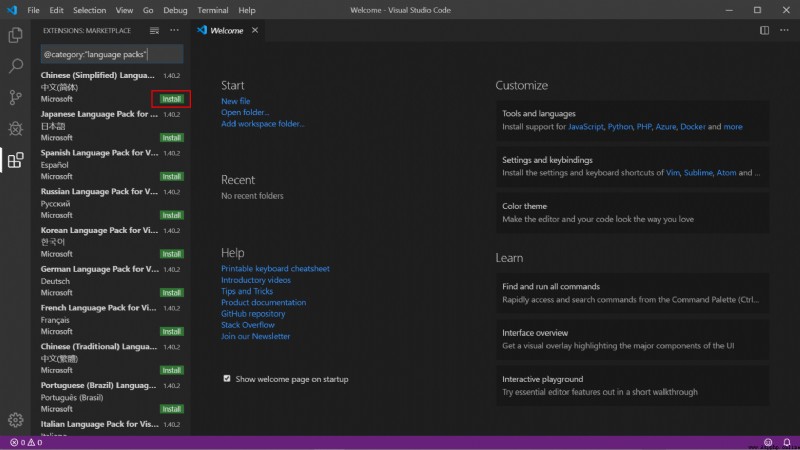Install Chinese (Simplified) Language Pack
Viewport: 800px width, 450px height.
171,99
